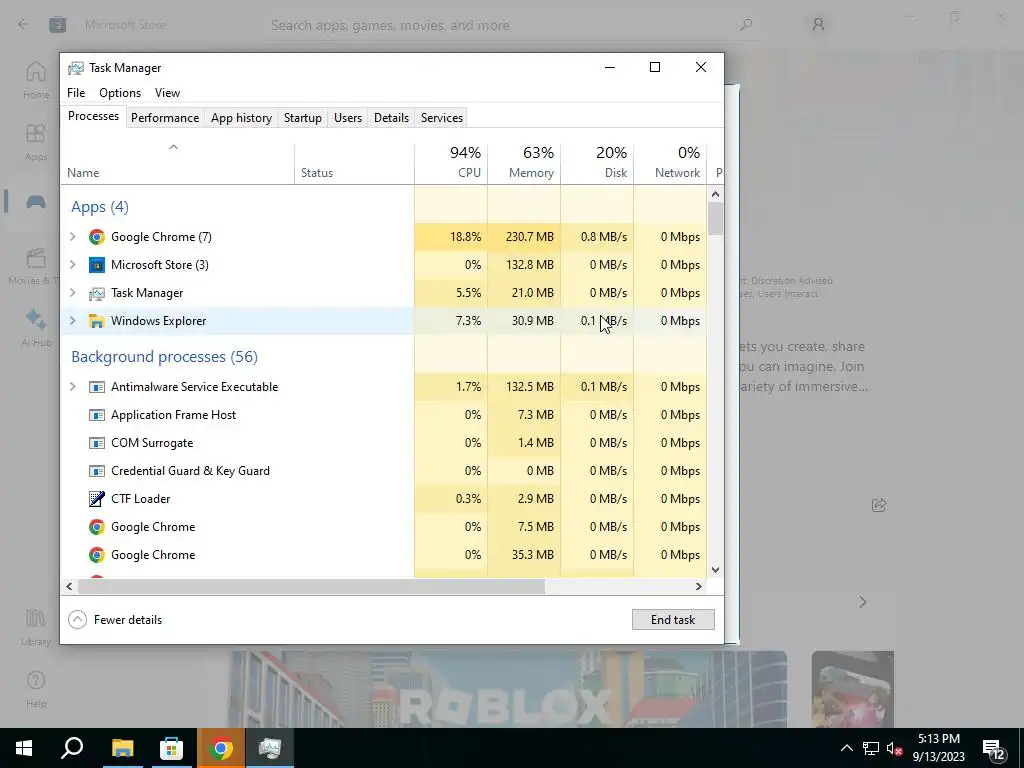Open the Options menu

pyautogui.click(x=120, y=93)
